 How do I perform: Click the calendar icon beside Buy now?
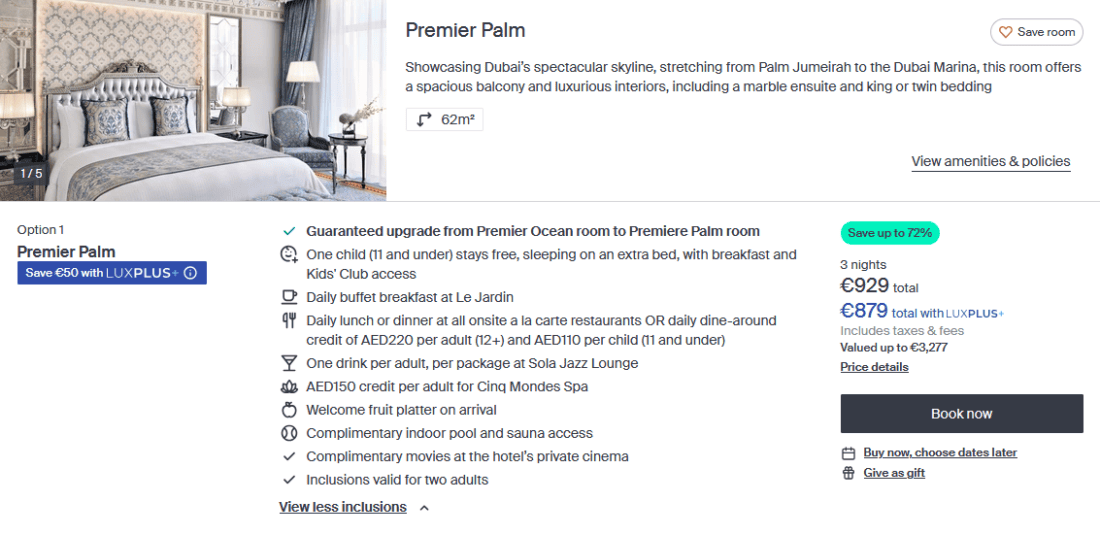tap(849, 453)
